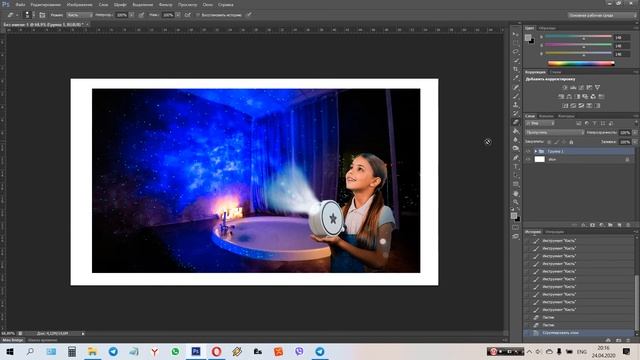Image resolution: width=640 pixels, height=360 pixels.
Task: Open the eraser Mode dropdown
Action: tap(79, 15)
